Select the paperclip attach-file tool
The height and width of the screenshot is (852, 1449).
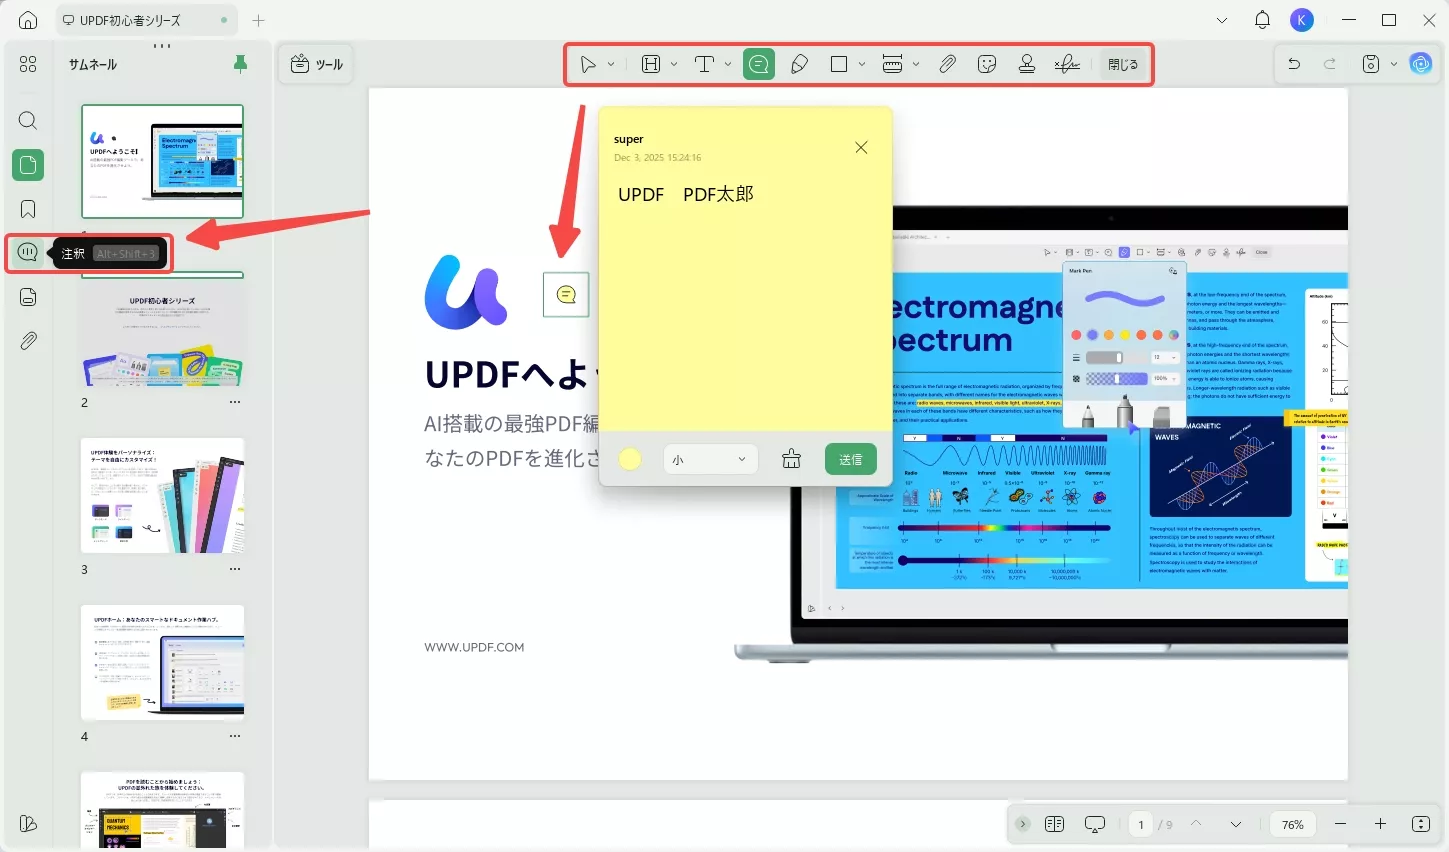click(x=947, y=64)
